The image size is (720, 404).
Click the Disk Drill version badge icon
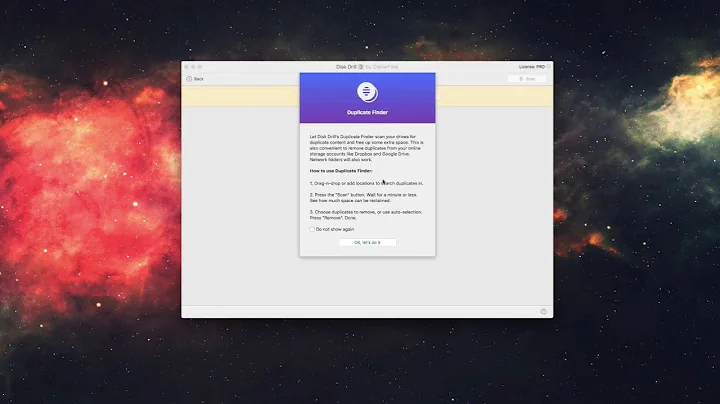click(361, 67)
